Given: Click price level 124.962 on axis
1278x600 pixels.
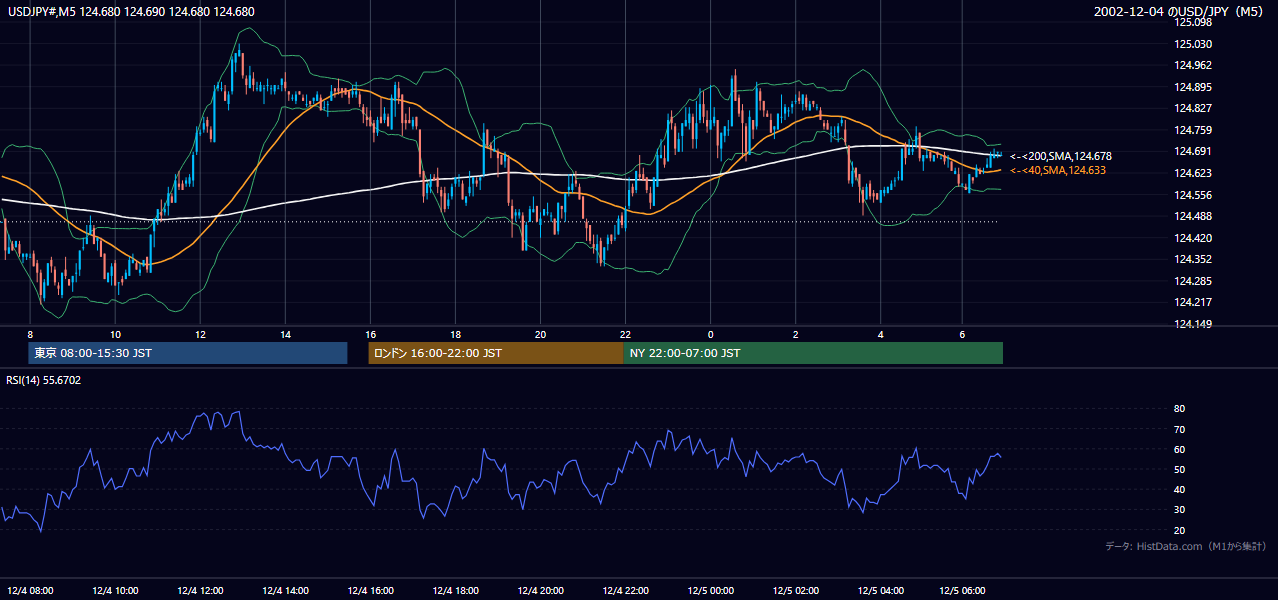Looking at the screenshot, I should click(1193, 65).
